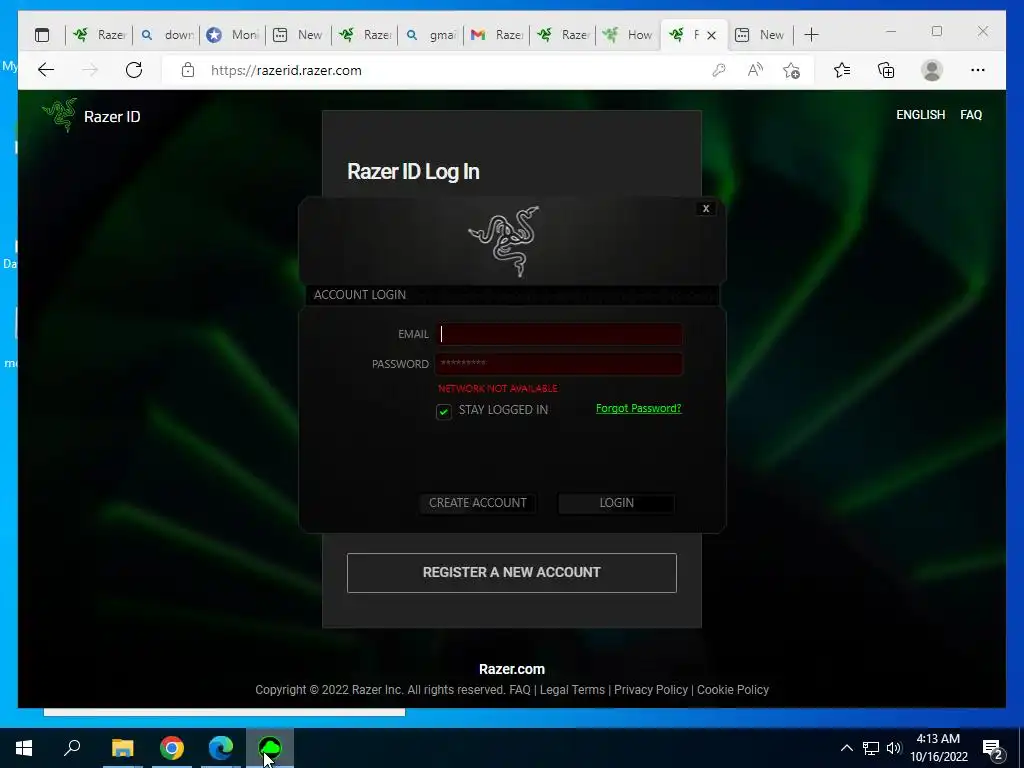Switch to the Moni tab
The image size is (1024, 768).
click(233, 35)
